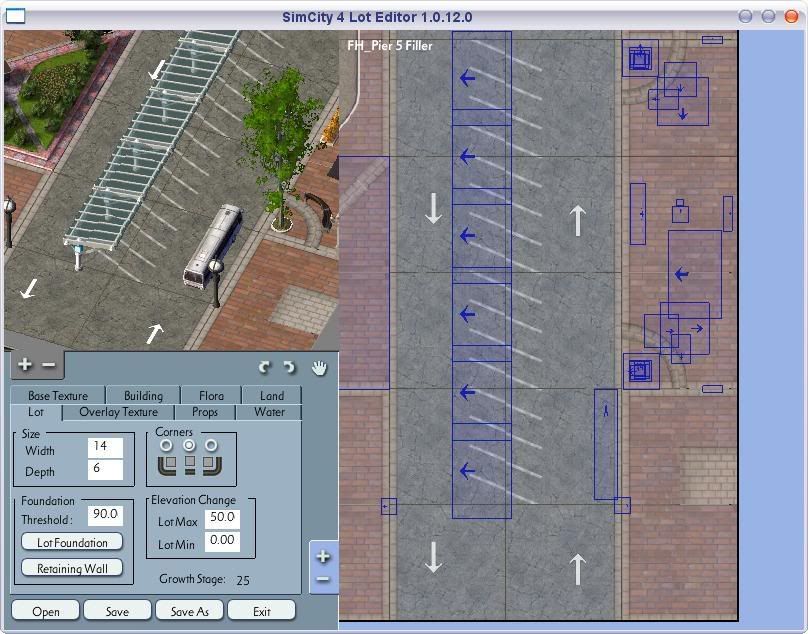
Task: Select the large green tree in 3D preview
Action: pos(281,144)
